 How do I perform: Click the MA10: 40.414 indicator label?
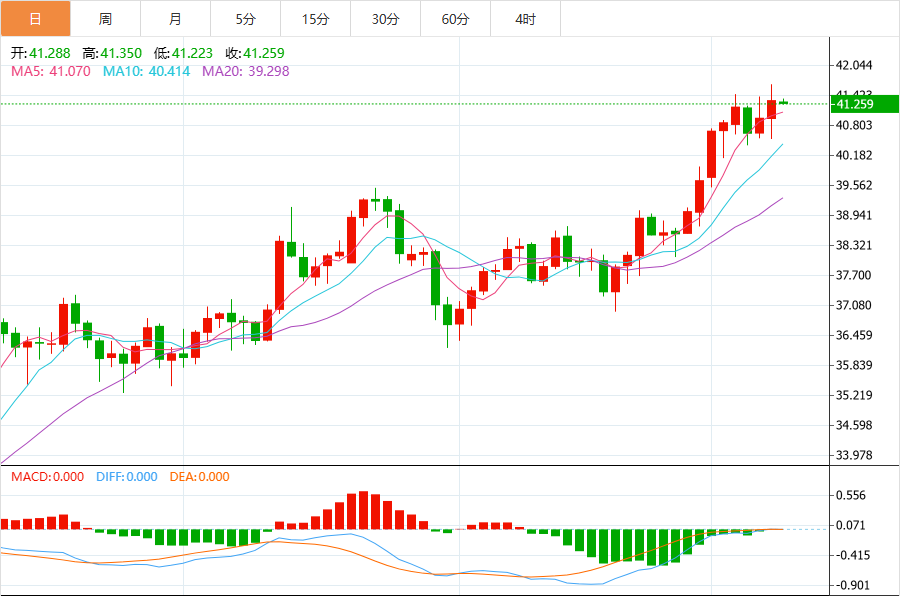pyautogui.click(x=147, y=71)
